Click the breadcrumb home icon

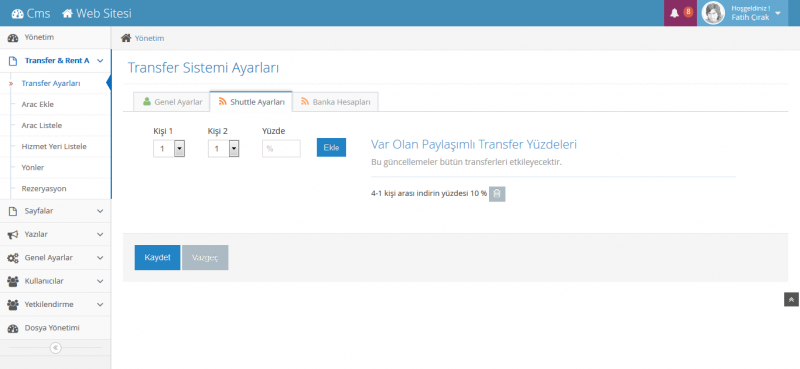126,38
